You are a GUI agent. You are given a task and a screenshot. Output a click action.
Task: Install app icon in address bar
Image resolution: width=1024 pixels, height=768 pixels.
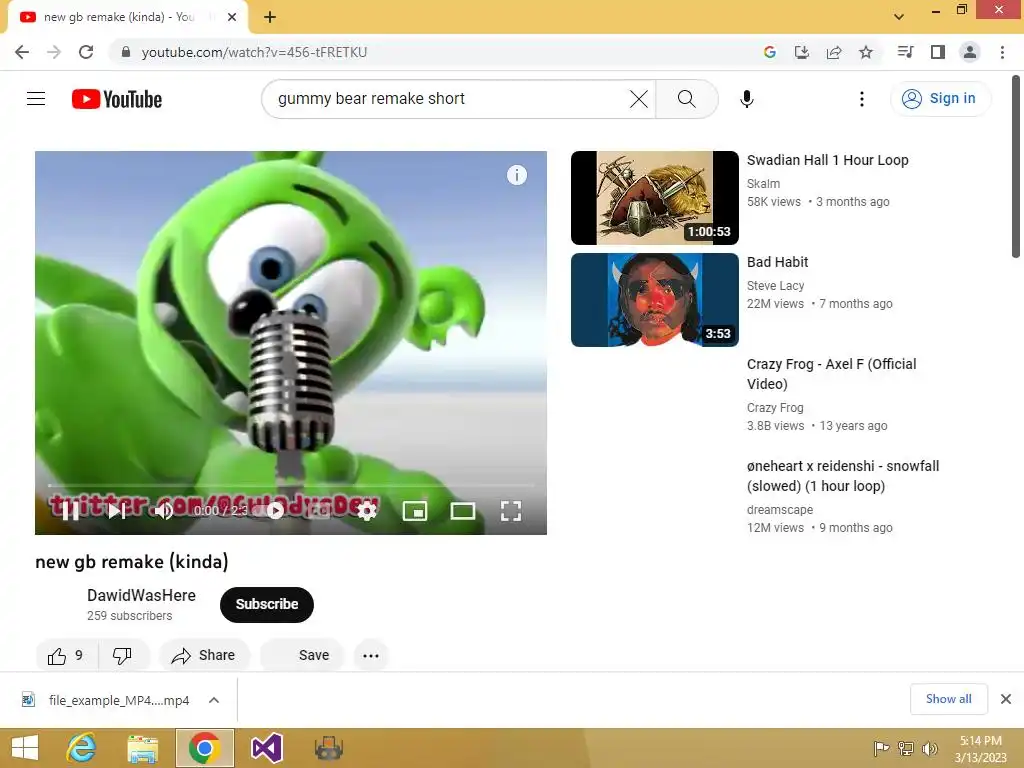(x=802, y=52)
